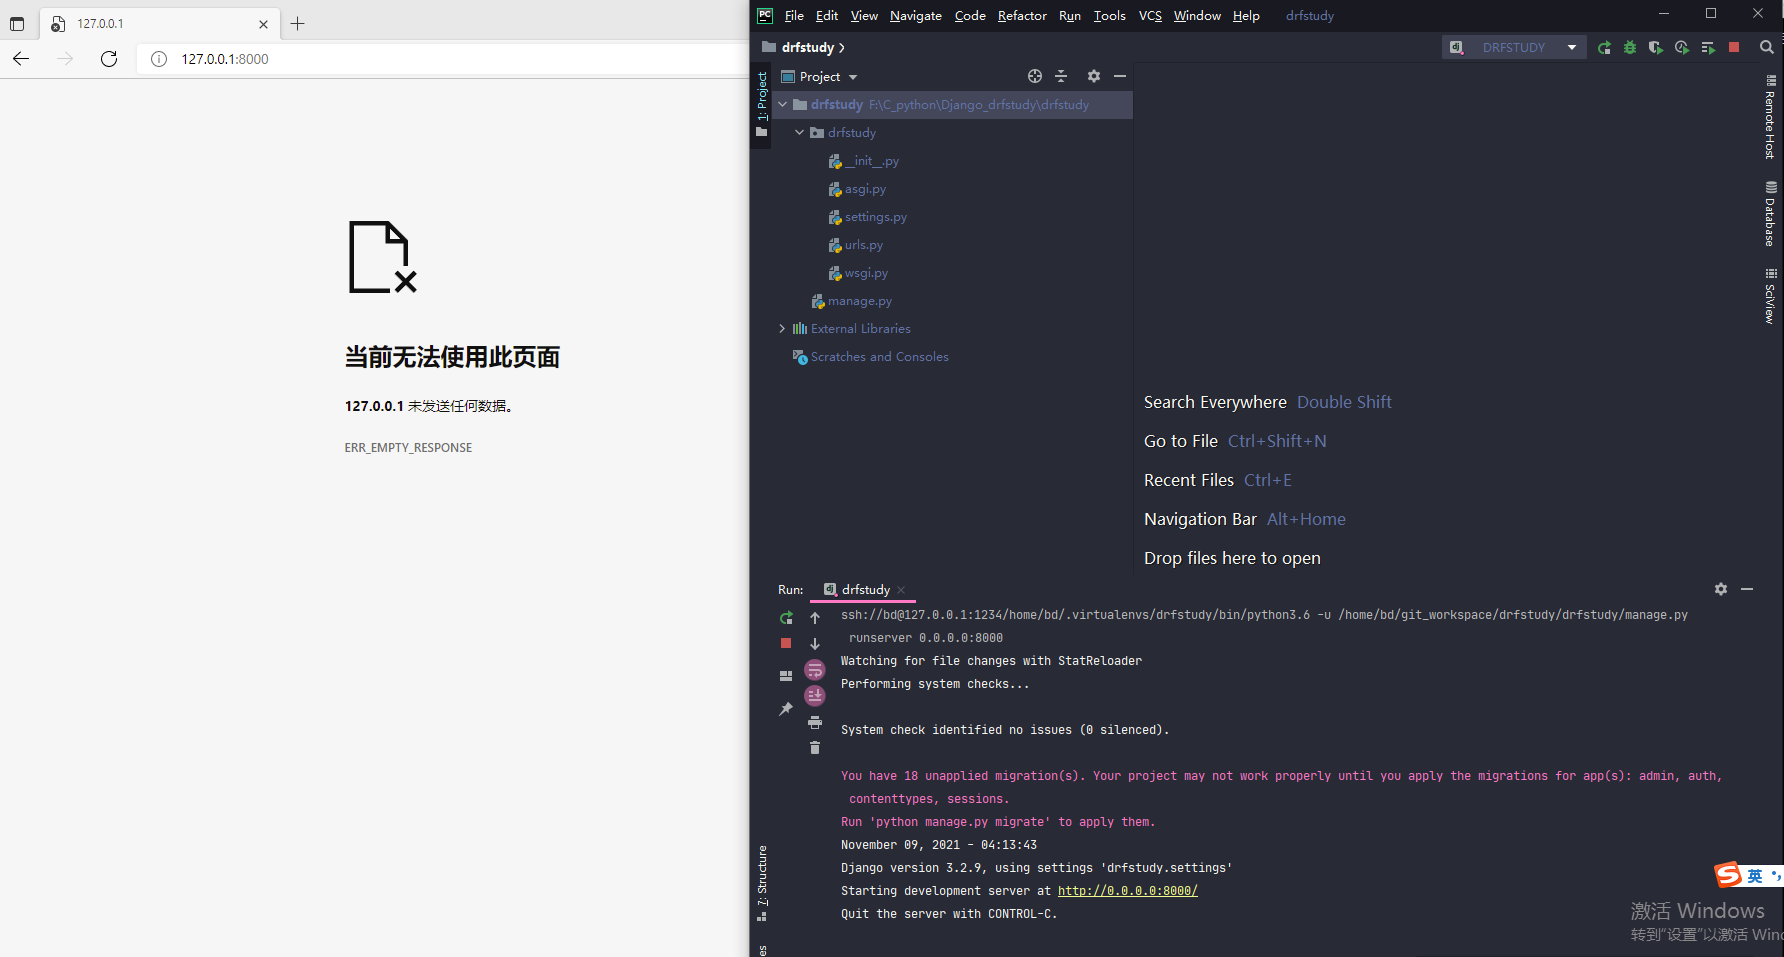Run with concurrency diagram icon in toolbar
The image size is (1784, 957).
click(x=1708, y=47)
